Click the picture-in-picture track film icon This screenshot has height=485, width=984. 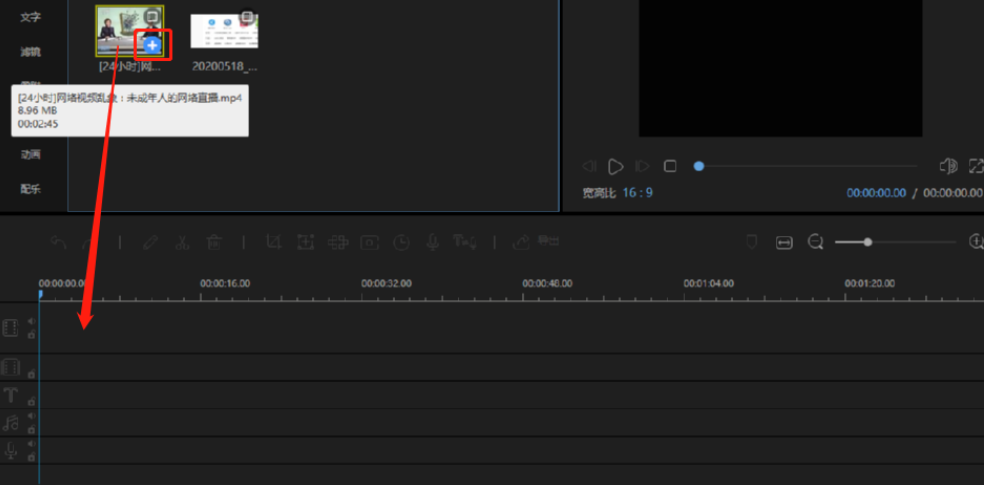11,367
